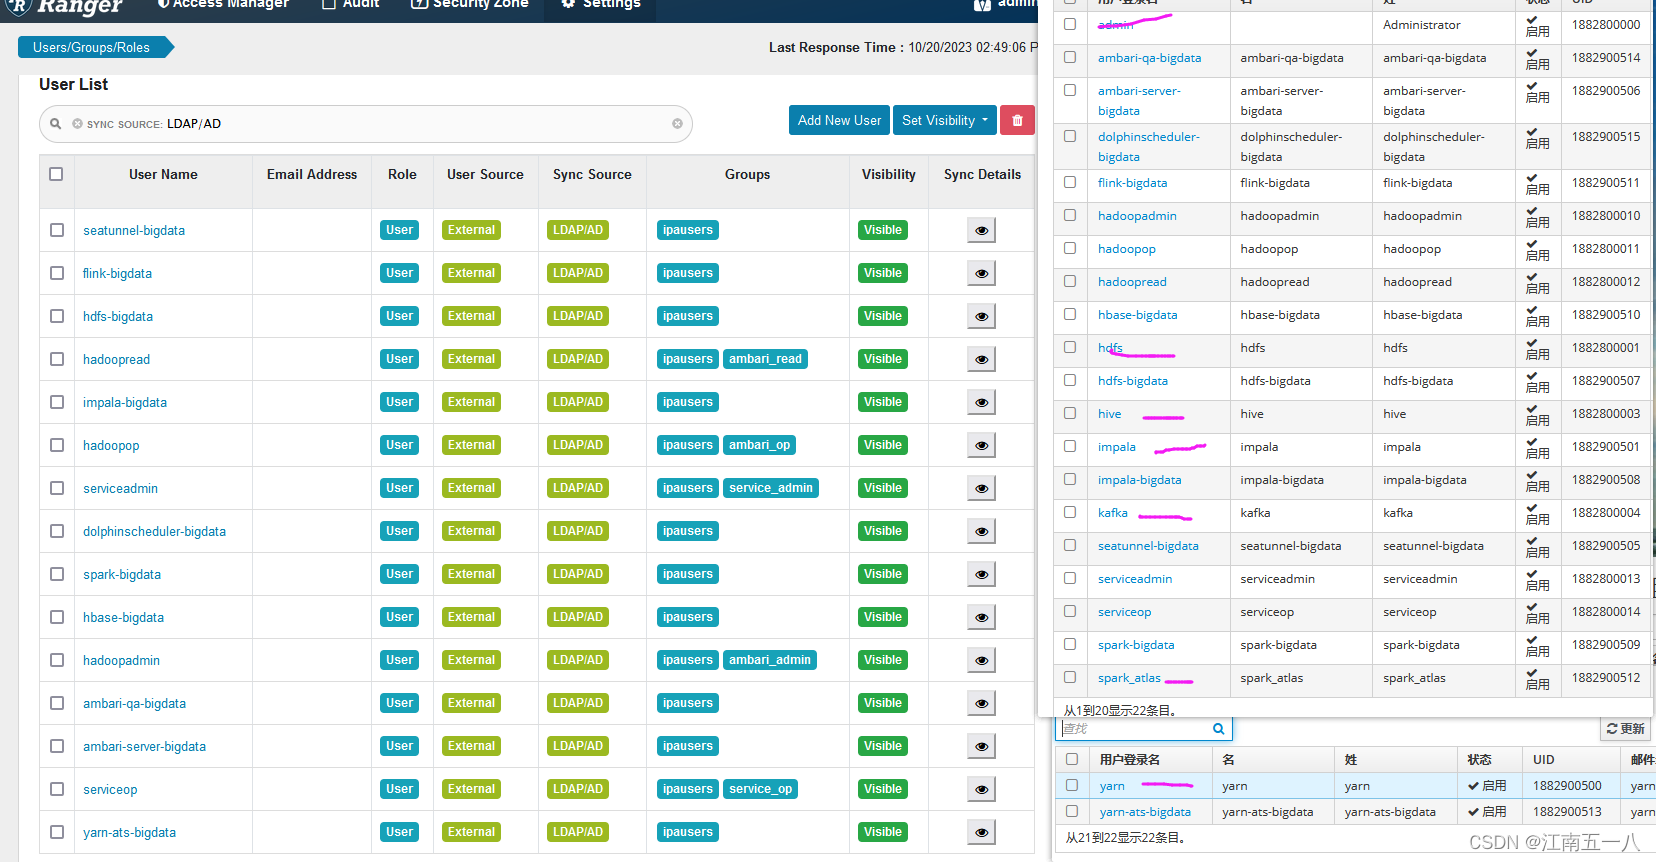Clear the user search box
Viewport: 1656px width, 862px height.
677,124
